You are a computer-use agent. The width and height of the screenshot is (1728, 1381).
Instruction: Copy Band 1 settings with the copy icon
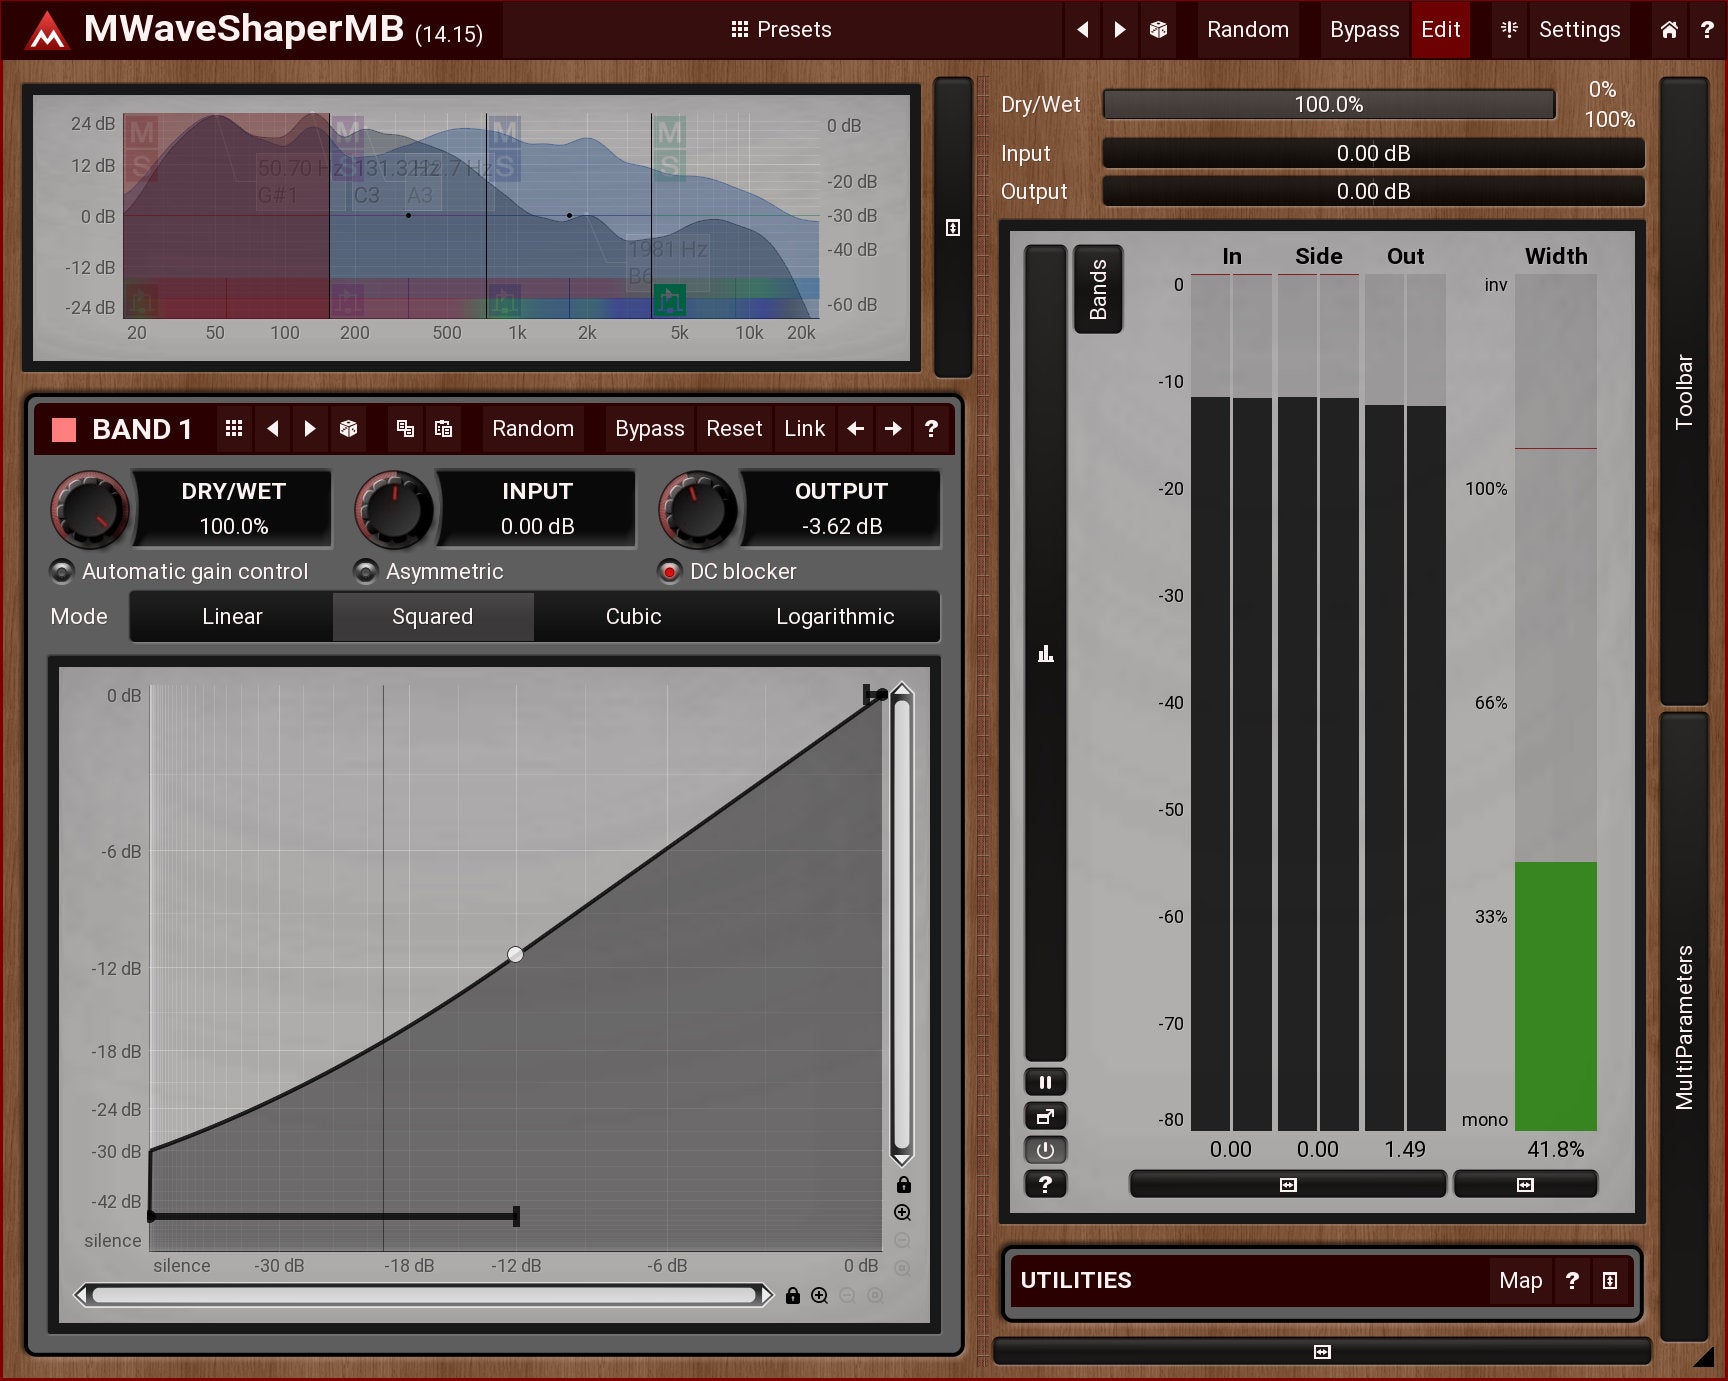405,429
